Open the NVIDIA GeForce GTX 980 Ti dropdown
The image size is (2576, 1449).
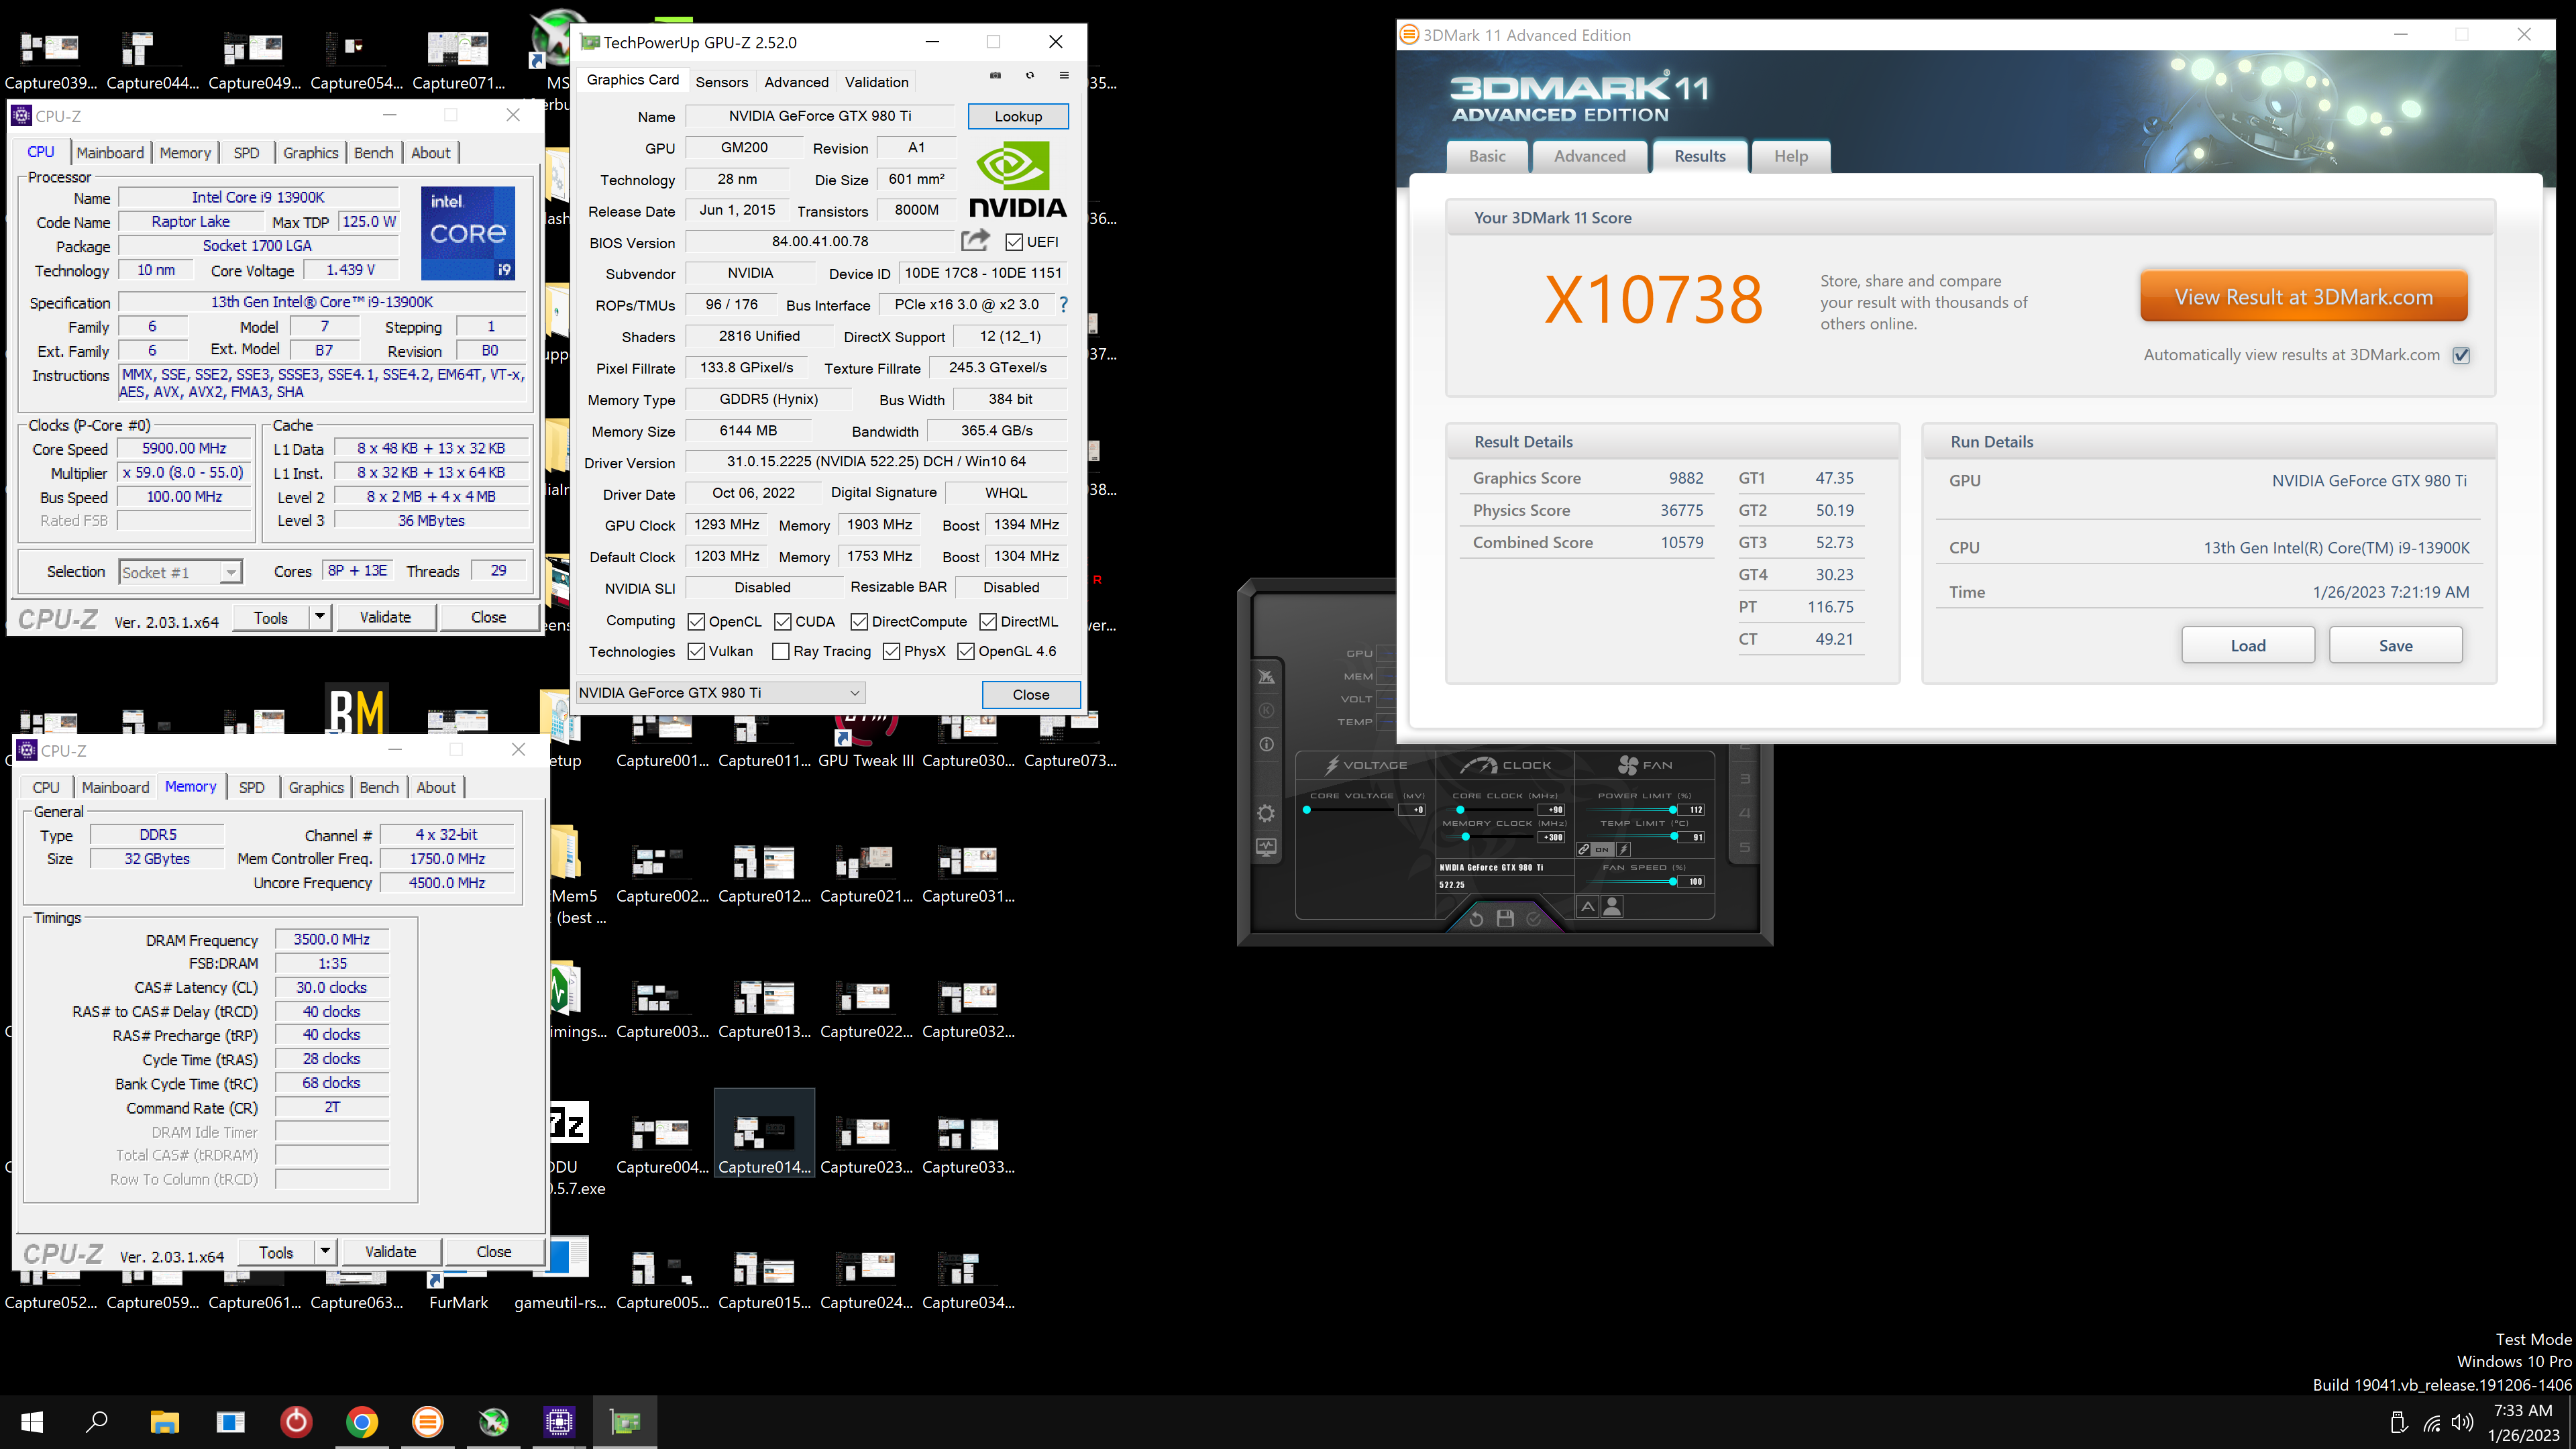click(x=721, y=693)
